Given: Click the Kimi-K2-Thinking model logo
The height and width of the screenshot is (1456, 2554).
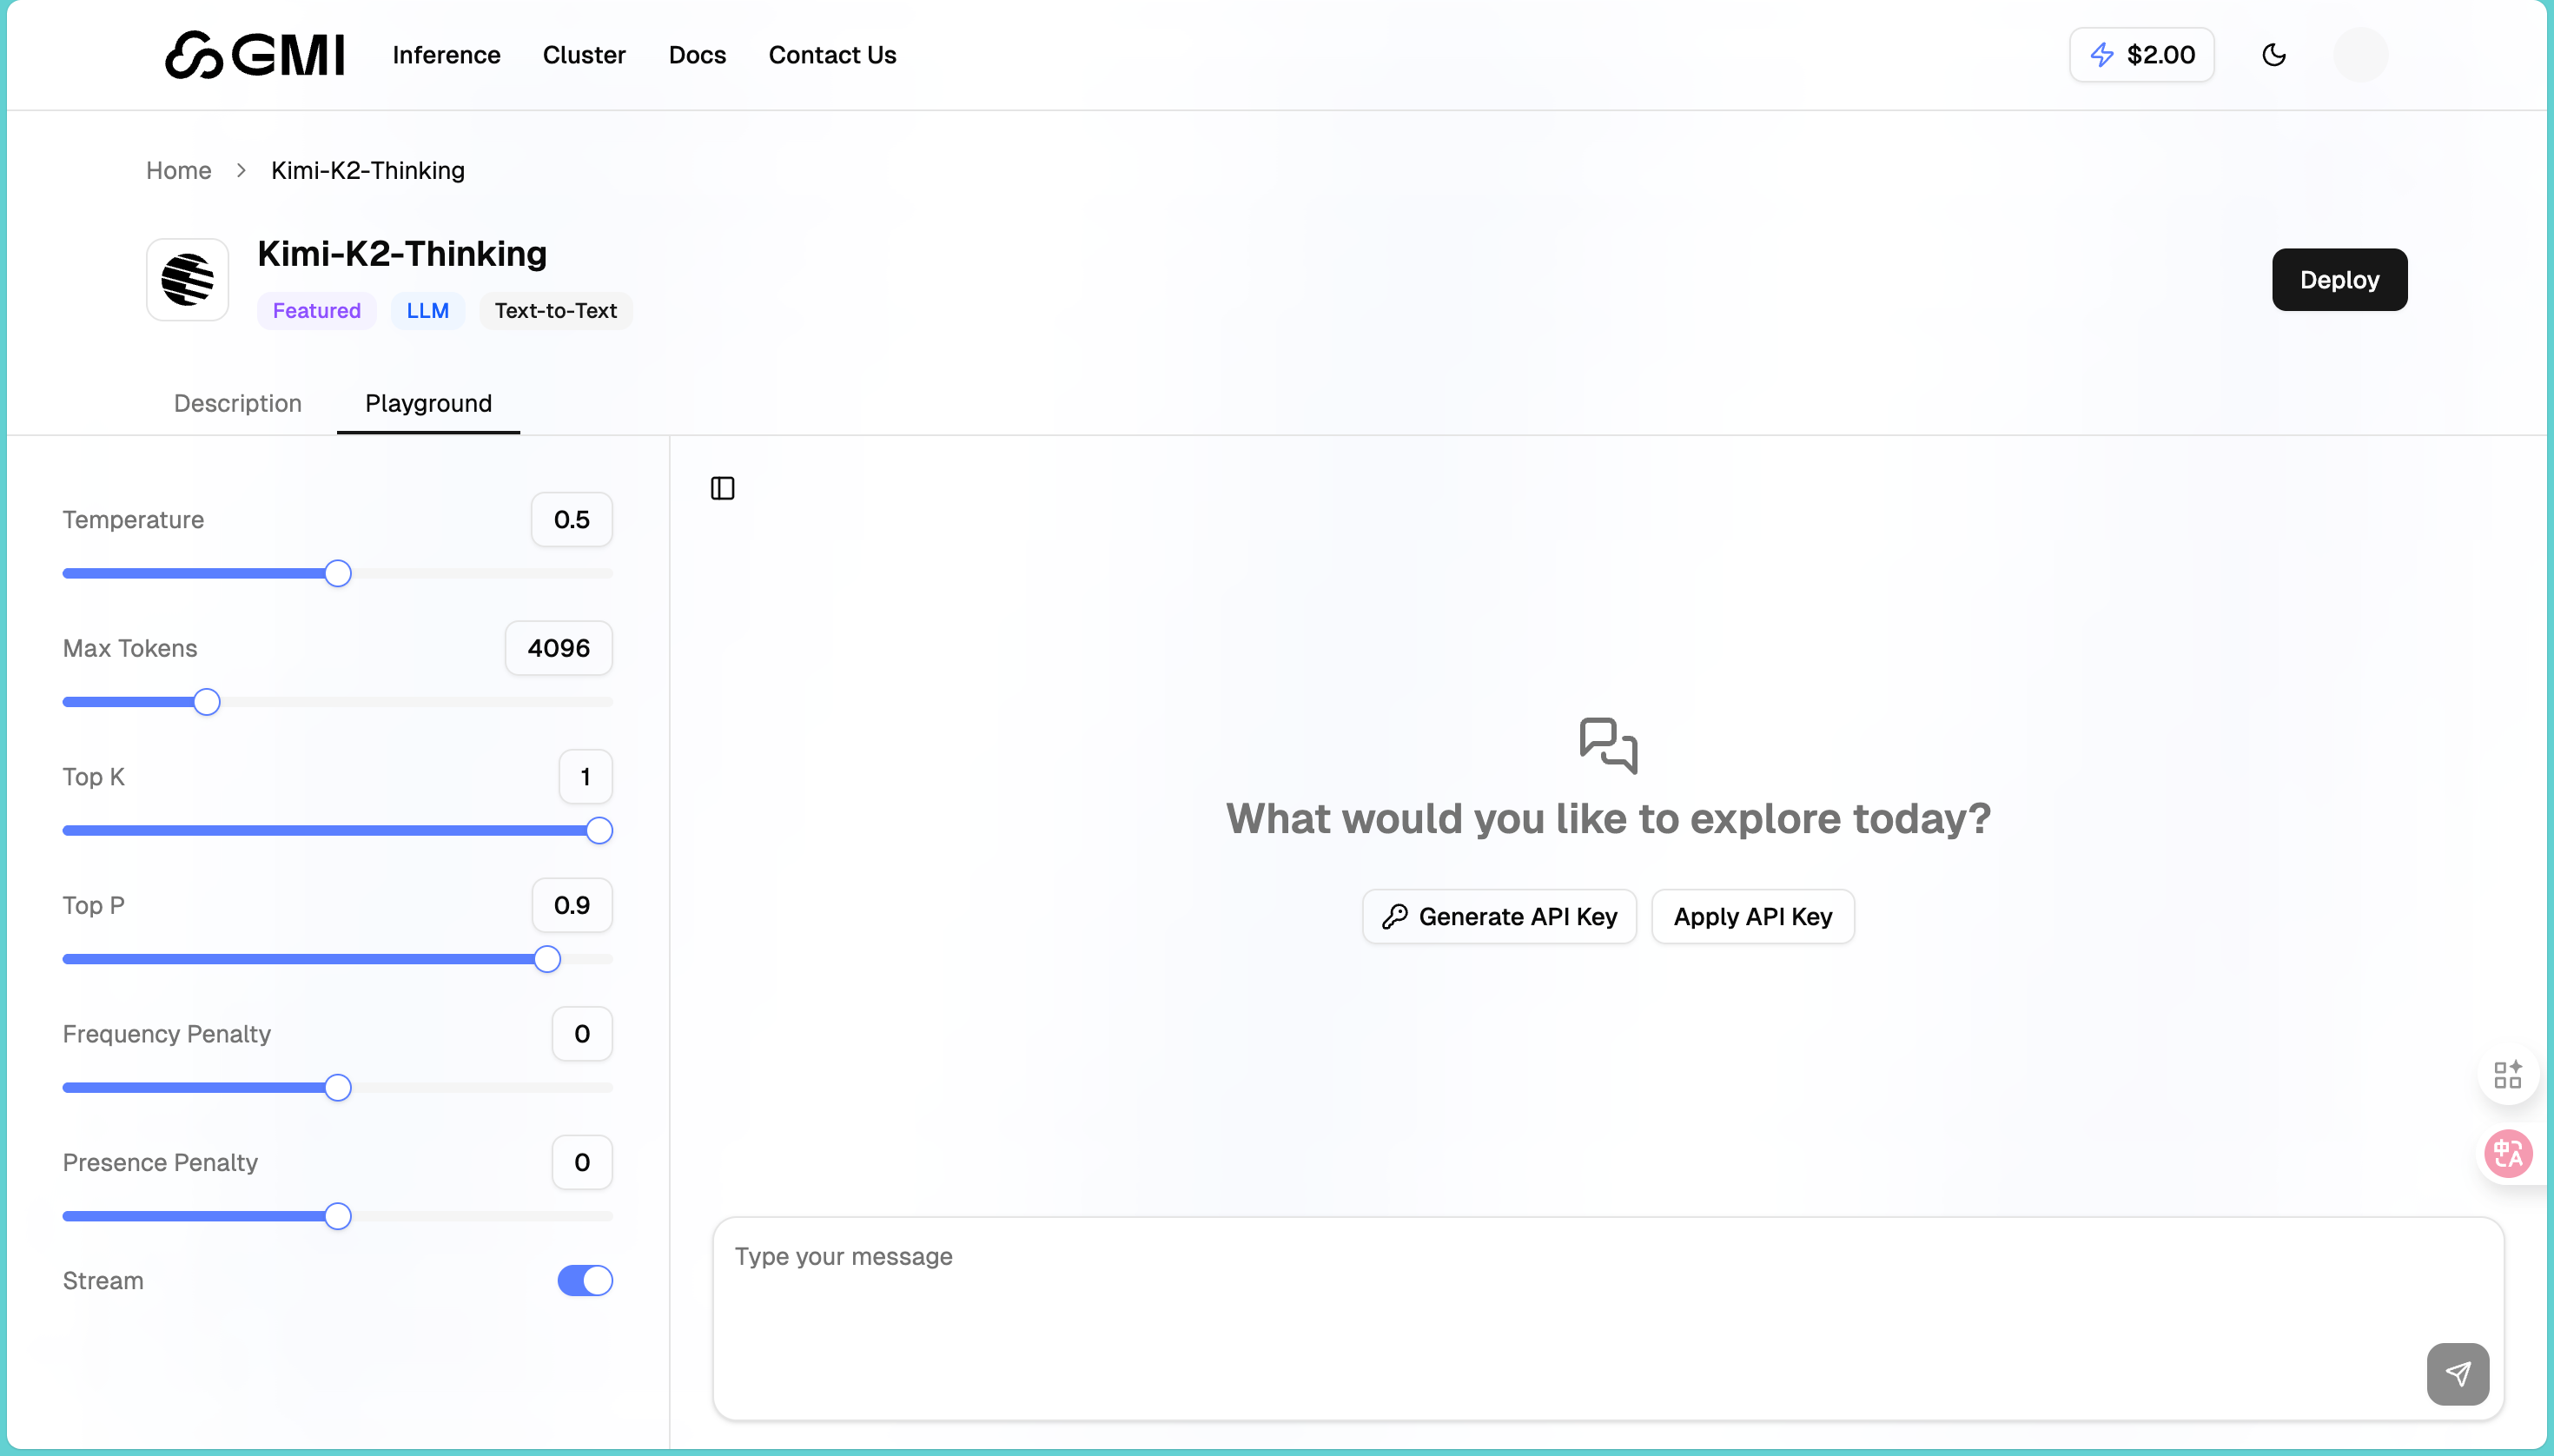Looking at the screenshot, I should (188, 280).
